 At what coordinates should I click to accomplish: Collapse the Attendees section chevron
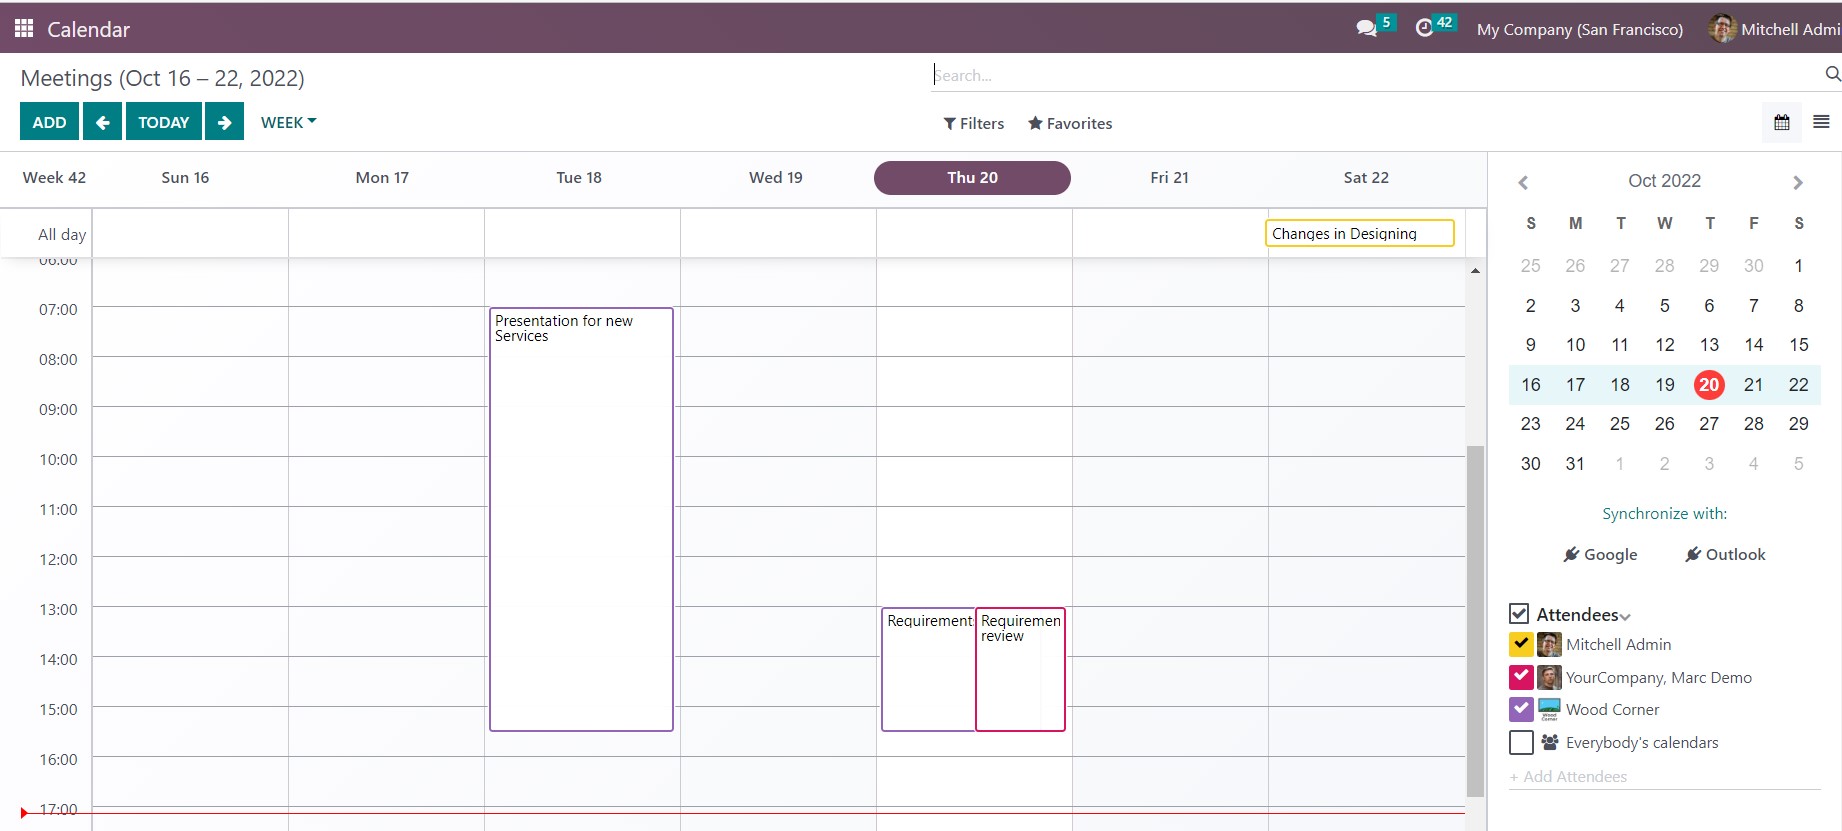pyautogui.click(x=1625, y=617)
